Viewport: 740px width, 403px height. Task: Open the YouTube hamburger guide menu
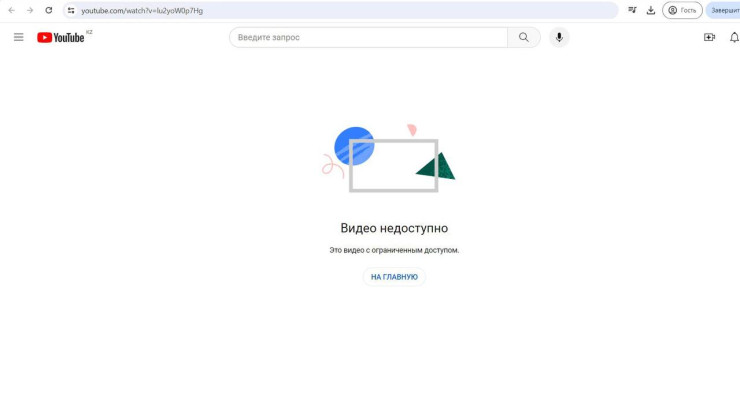tap(18, 37)
